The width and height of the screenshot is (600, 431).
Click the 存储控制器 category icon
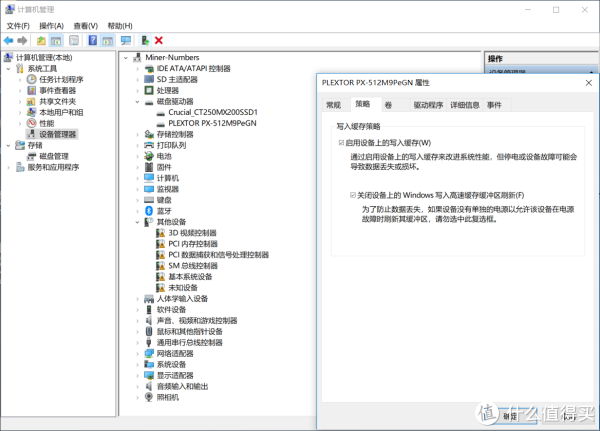point(149,134)
